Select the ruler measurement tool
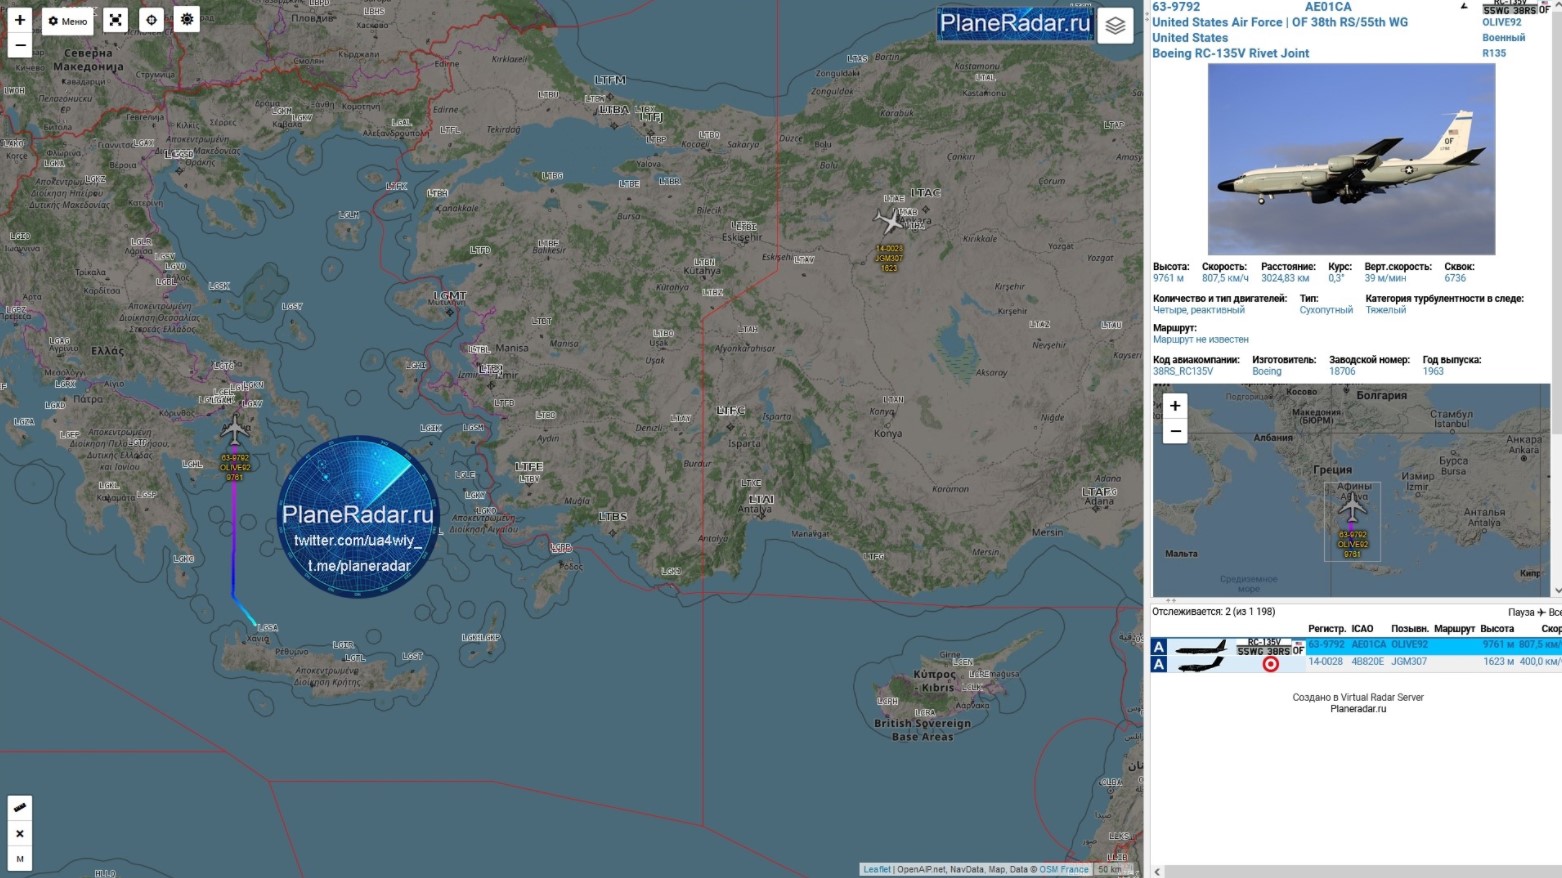The height and width of the screenshot is (878, 1562). [20, 807]
